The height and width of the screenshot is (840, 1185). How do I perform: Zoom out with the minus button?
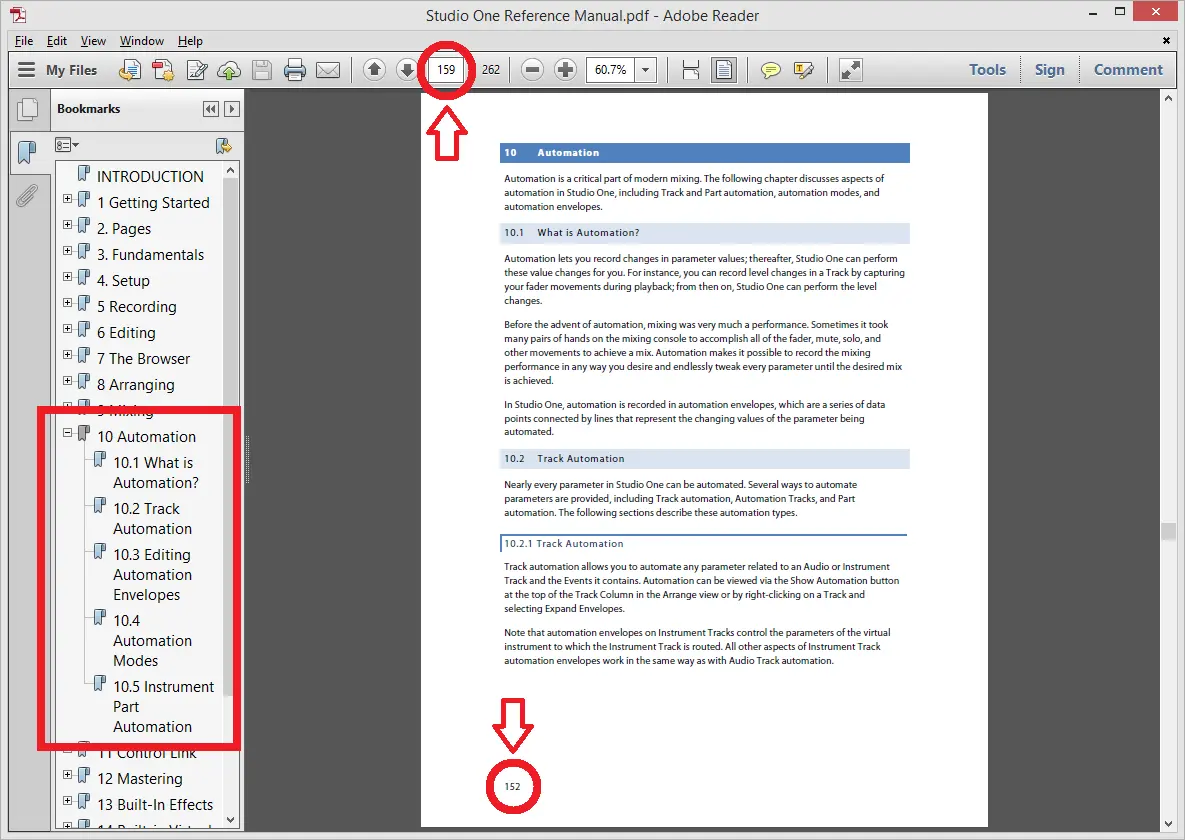tap(532, 70)
